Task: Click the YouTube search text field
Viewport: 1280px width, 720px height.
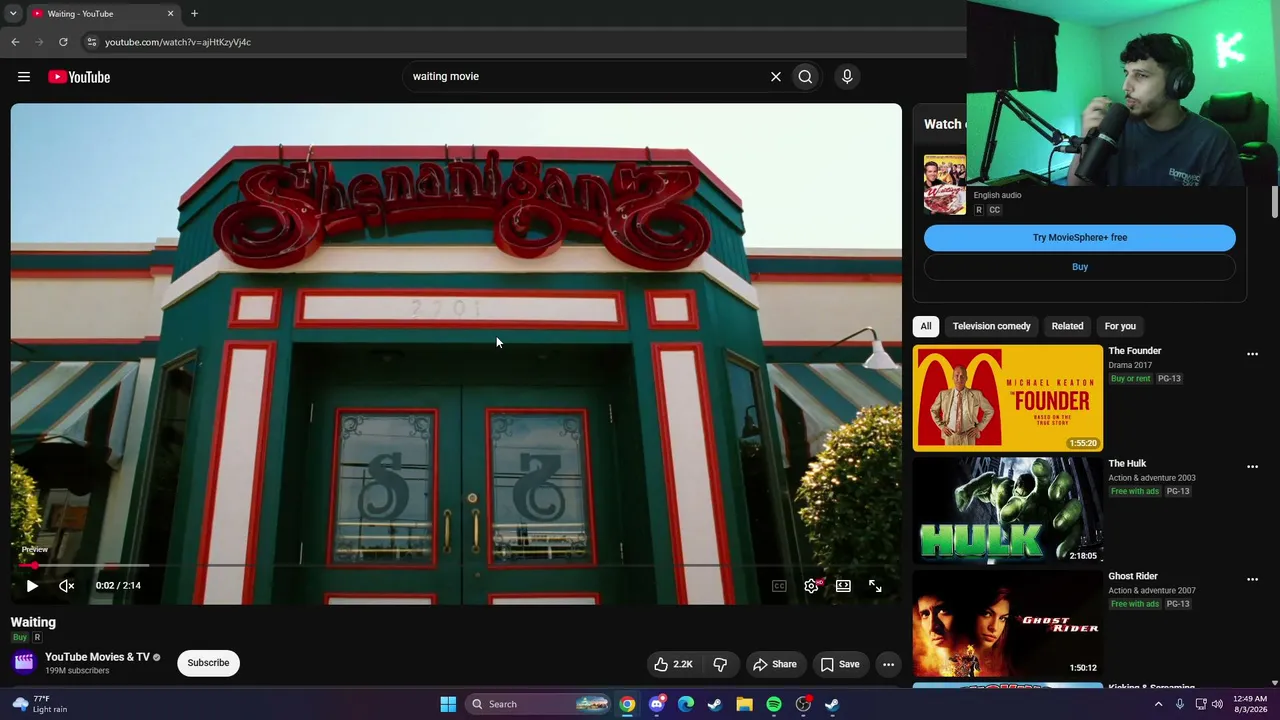Action: point(585,76)
